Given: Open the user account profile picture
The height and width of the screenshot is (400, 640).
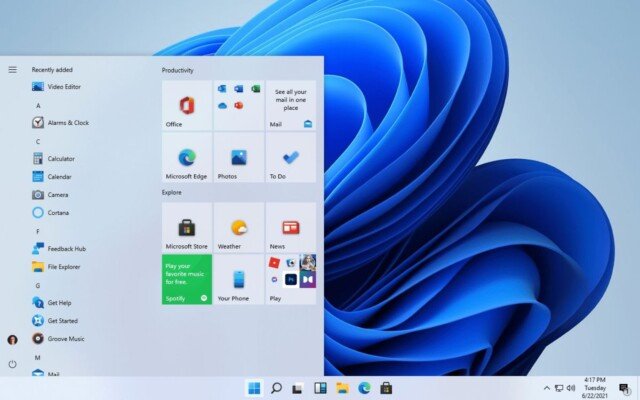Looking at the screenshot, I should click(12, 340).
